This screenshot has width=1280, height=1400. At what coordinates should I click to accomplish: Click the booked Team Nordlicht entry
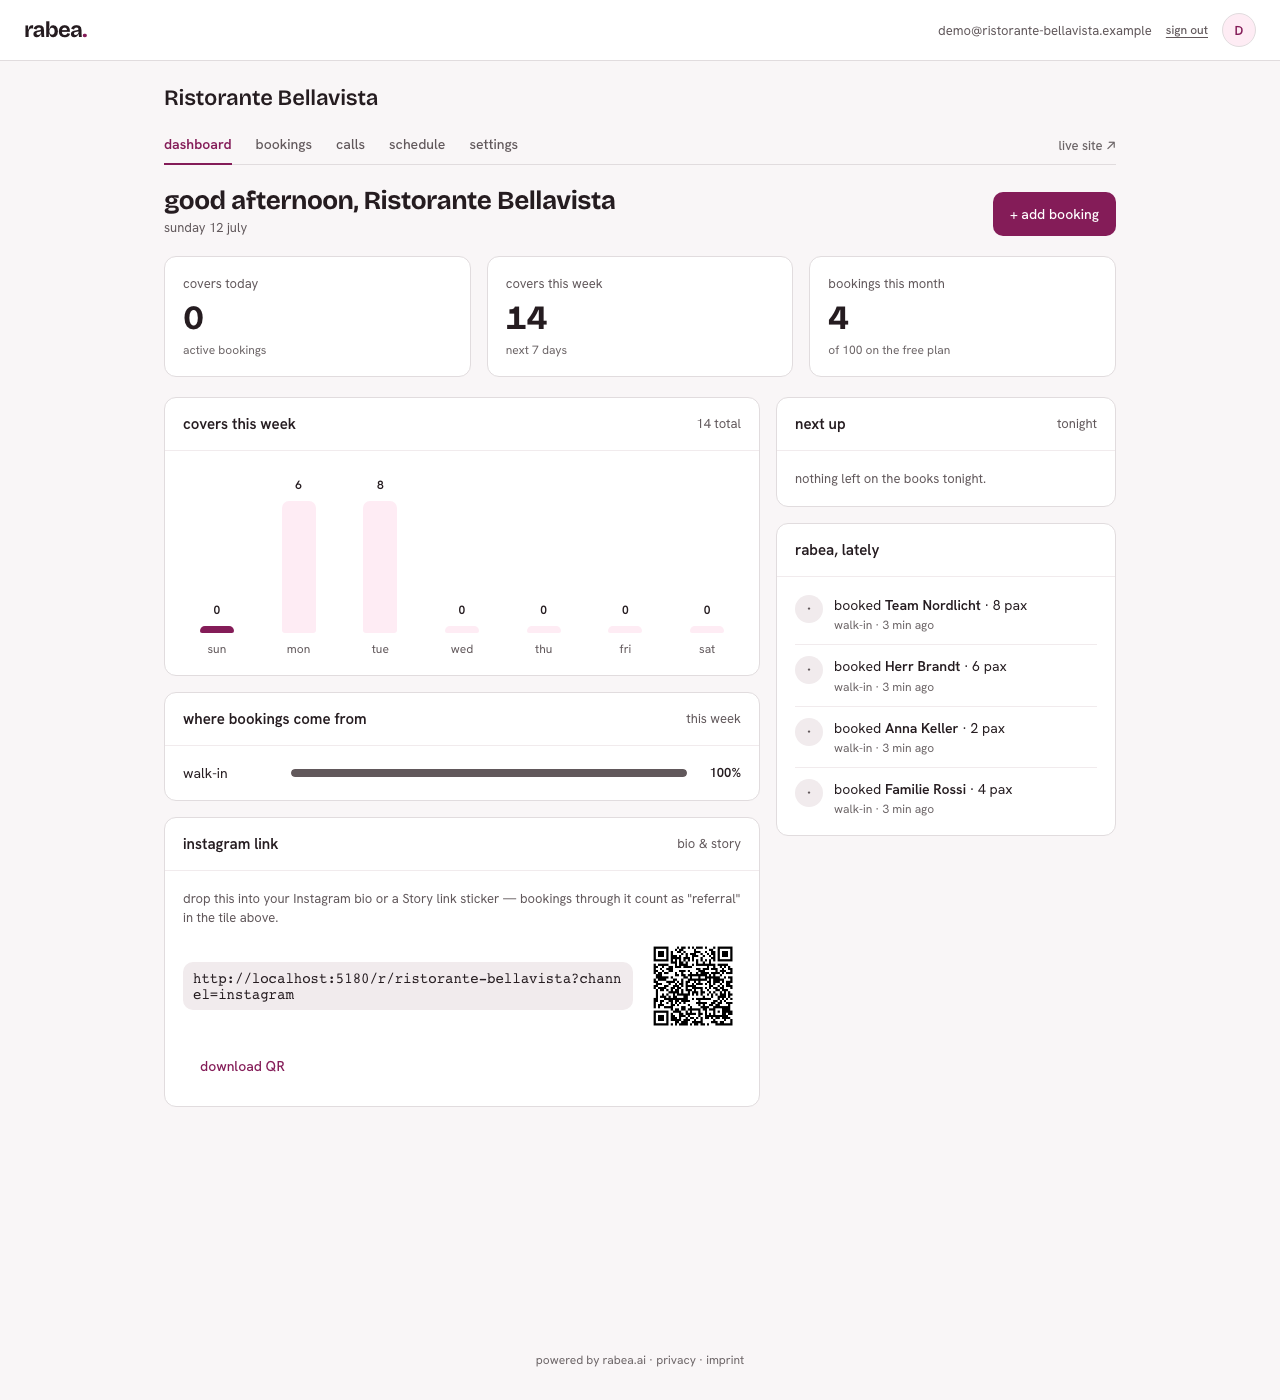pyautogui.click(x=946, y=614)
